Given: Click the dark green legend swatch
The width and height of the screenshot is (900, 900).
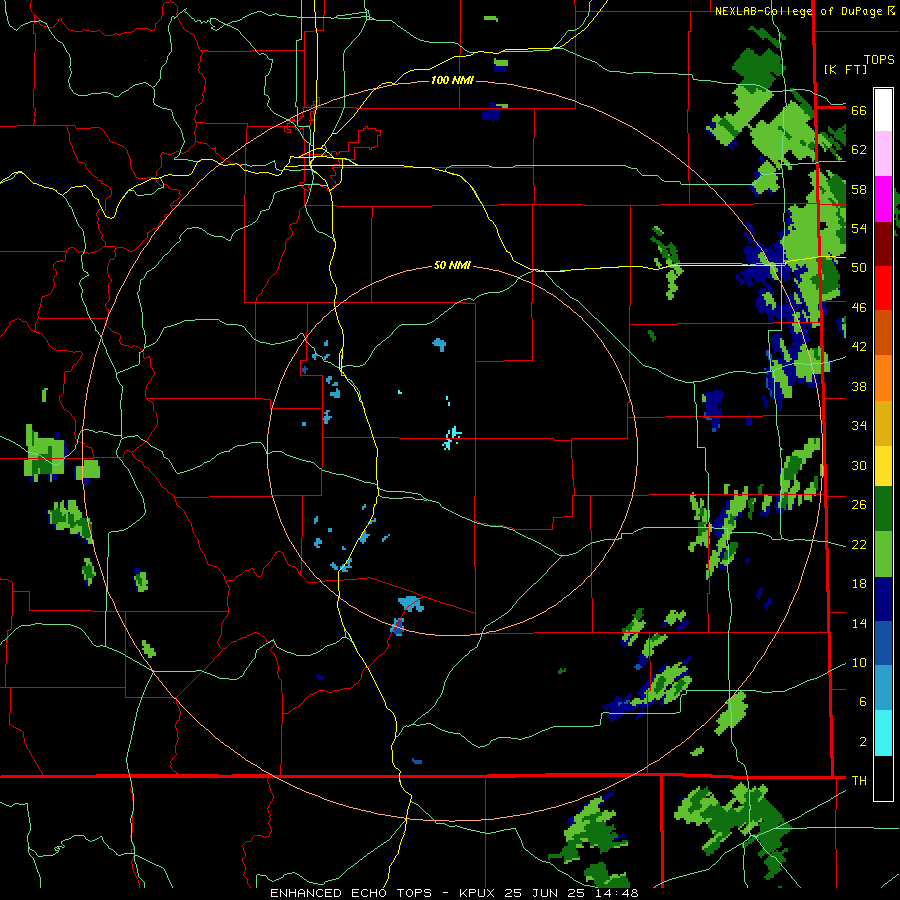Looking at the screenshot, I should coord(883,509).
